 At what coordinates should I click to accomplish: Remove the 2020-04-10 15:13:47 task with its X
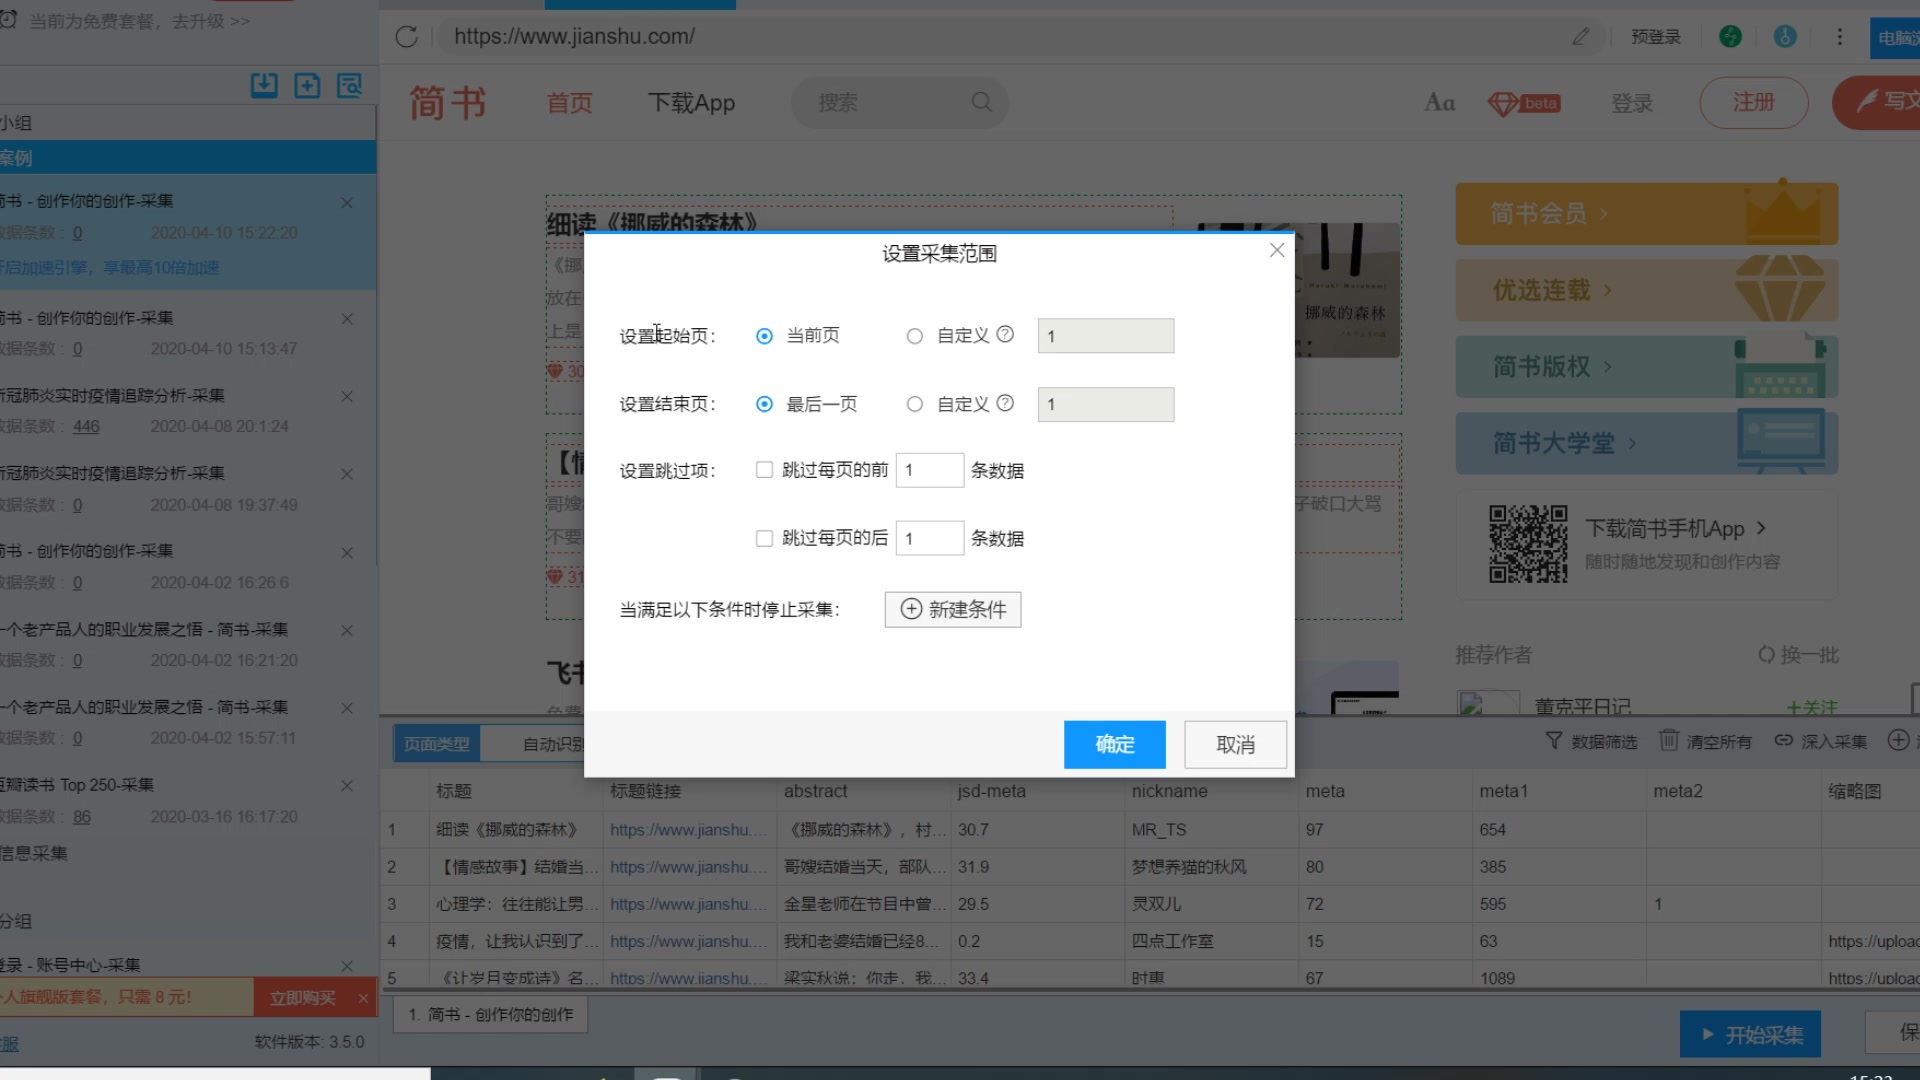point(347,319)
